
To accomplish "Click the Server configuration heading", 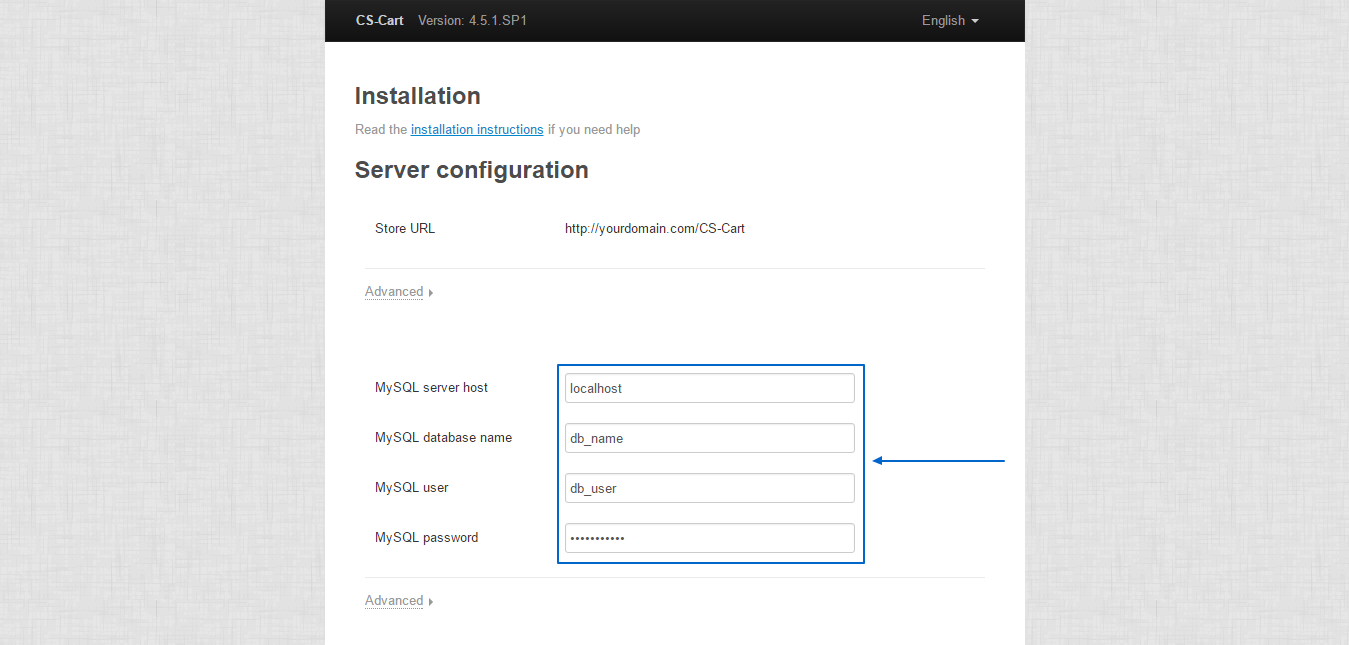I will pyautogui.click(x=471, y=170).
